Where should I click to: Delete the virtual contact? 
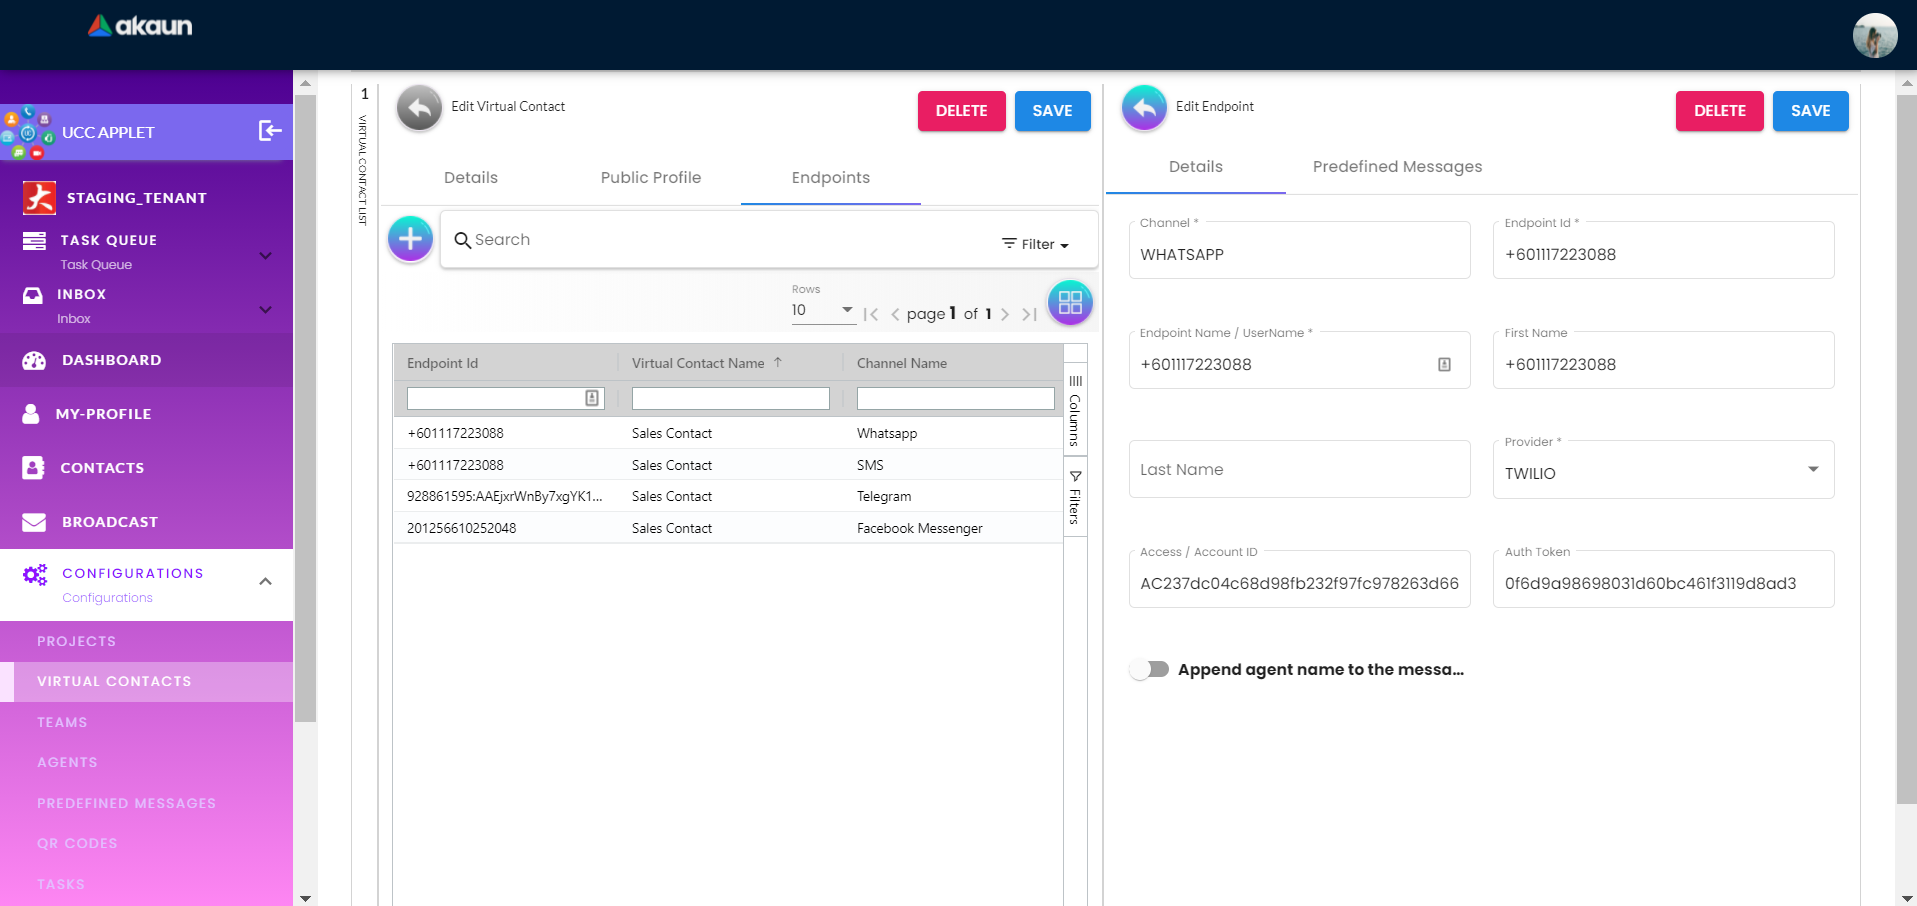tap(961, 111)
